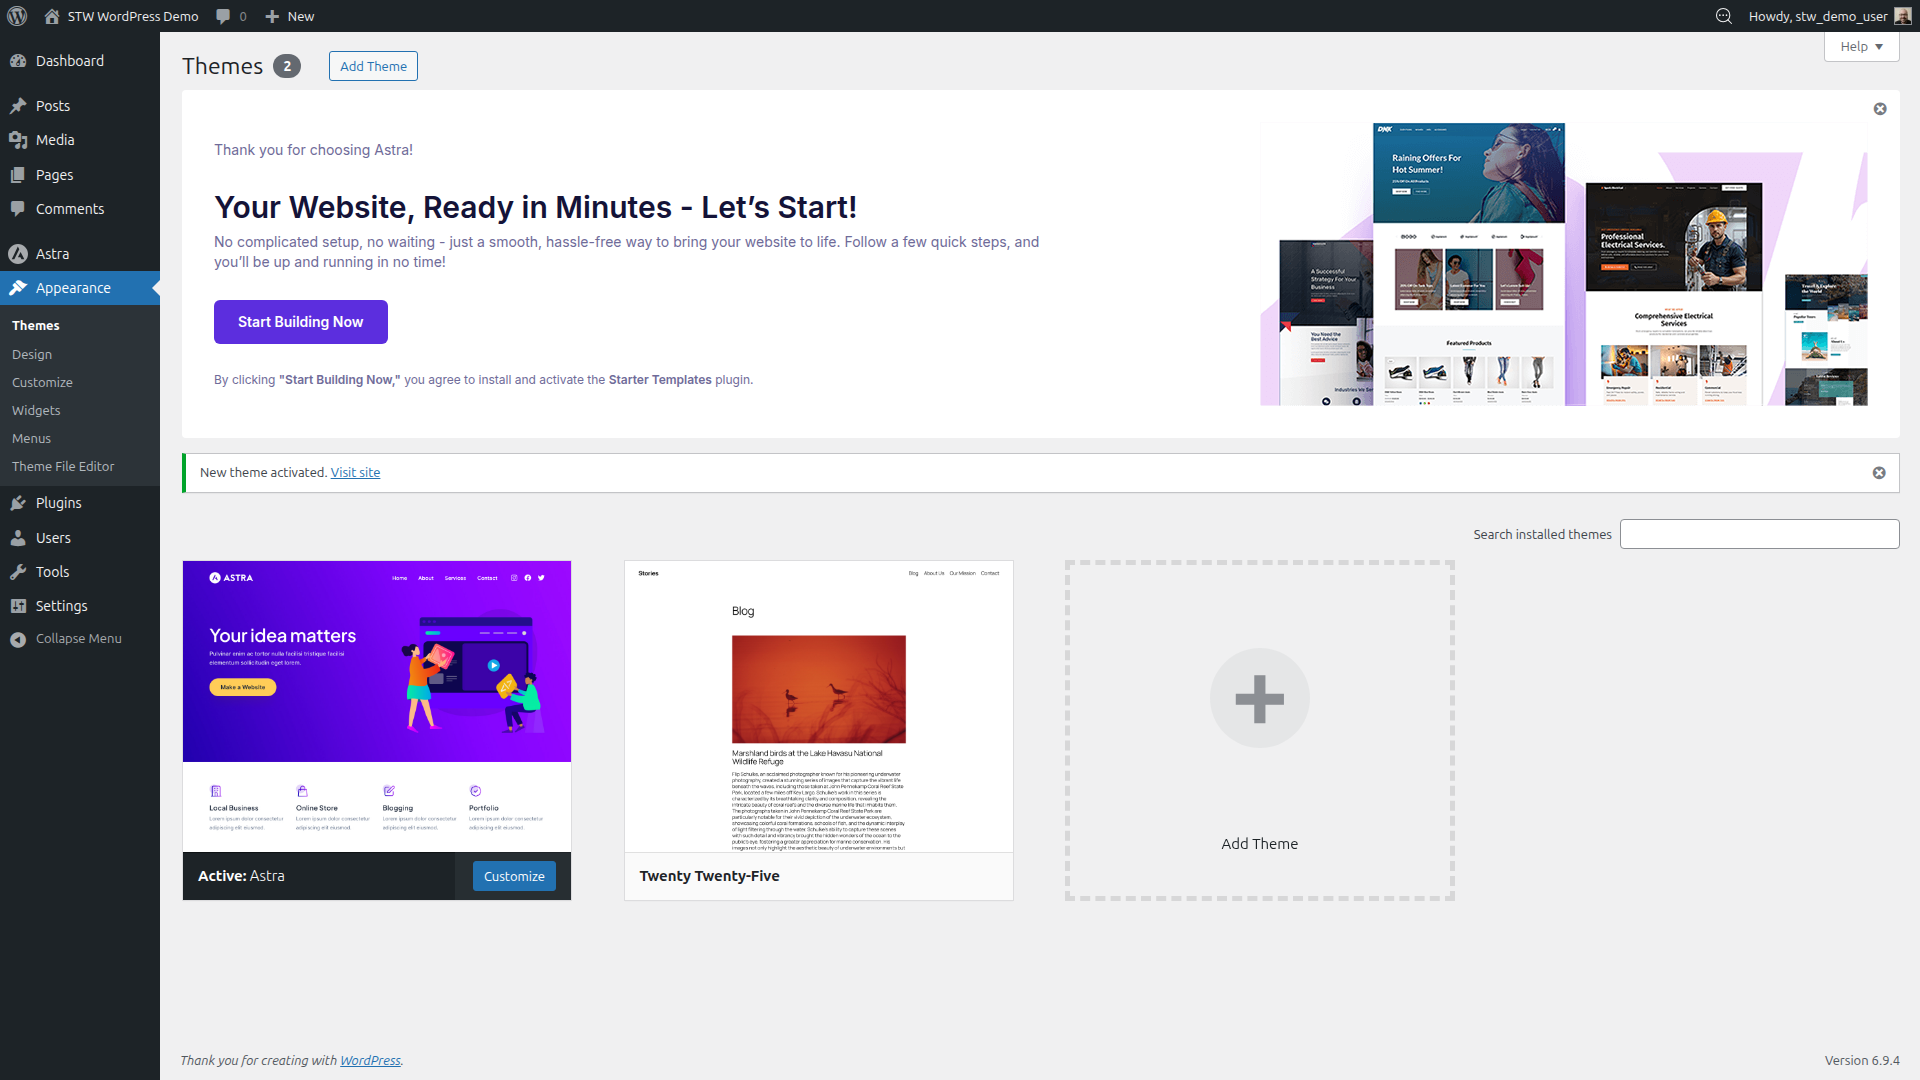Dismiss the Astra welcome banner
This screenshot has height=1080, width=1920.
(x=1880, y=109)
